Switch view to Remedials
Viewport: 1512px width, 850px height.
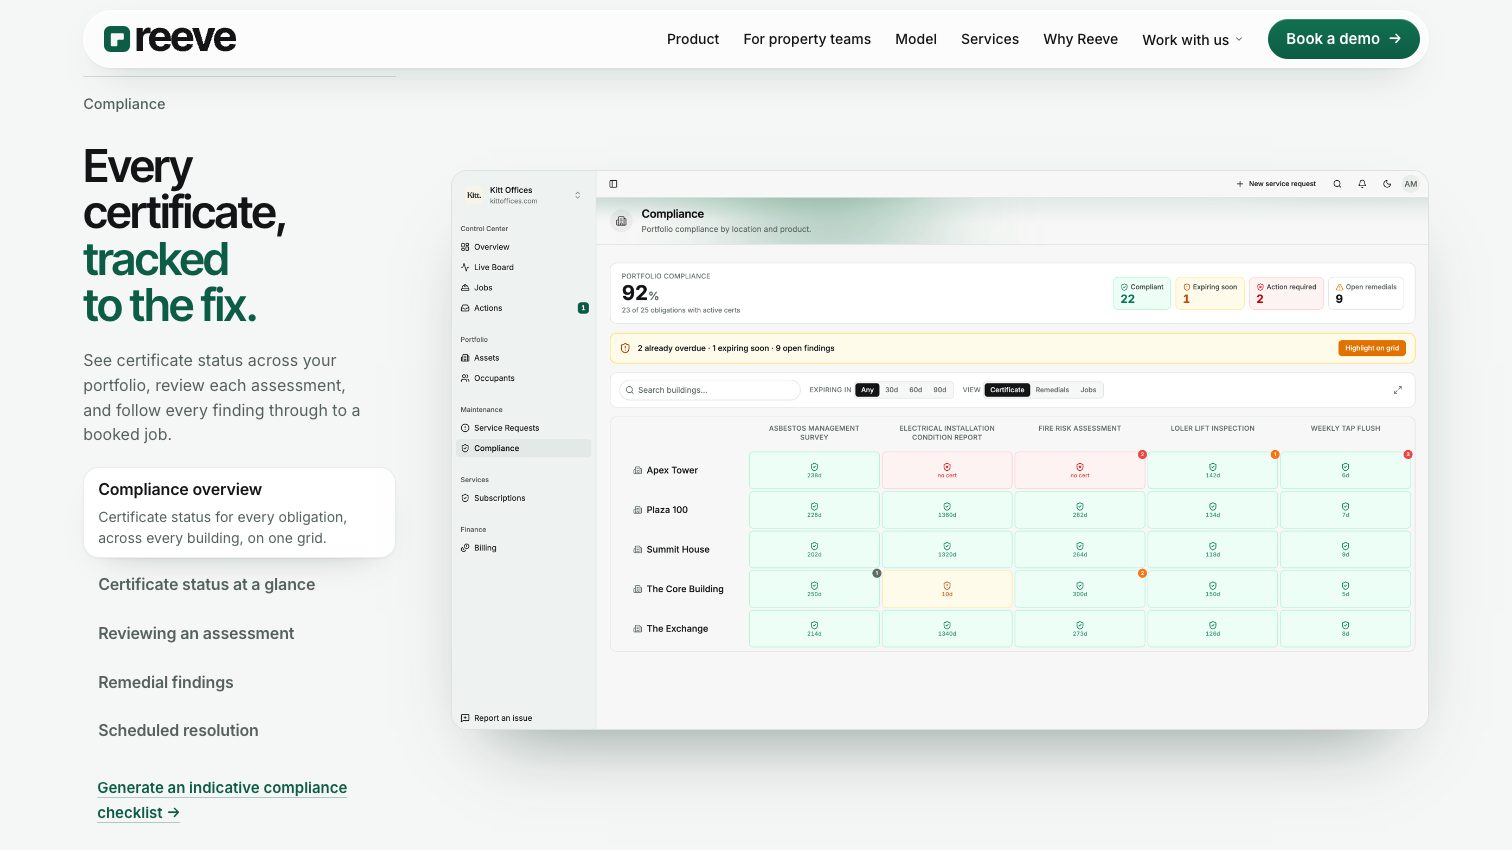pos(1052,390)
